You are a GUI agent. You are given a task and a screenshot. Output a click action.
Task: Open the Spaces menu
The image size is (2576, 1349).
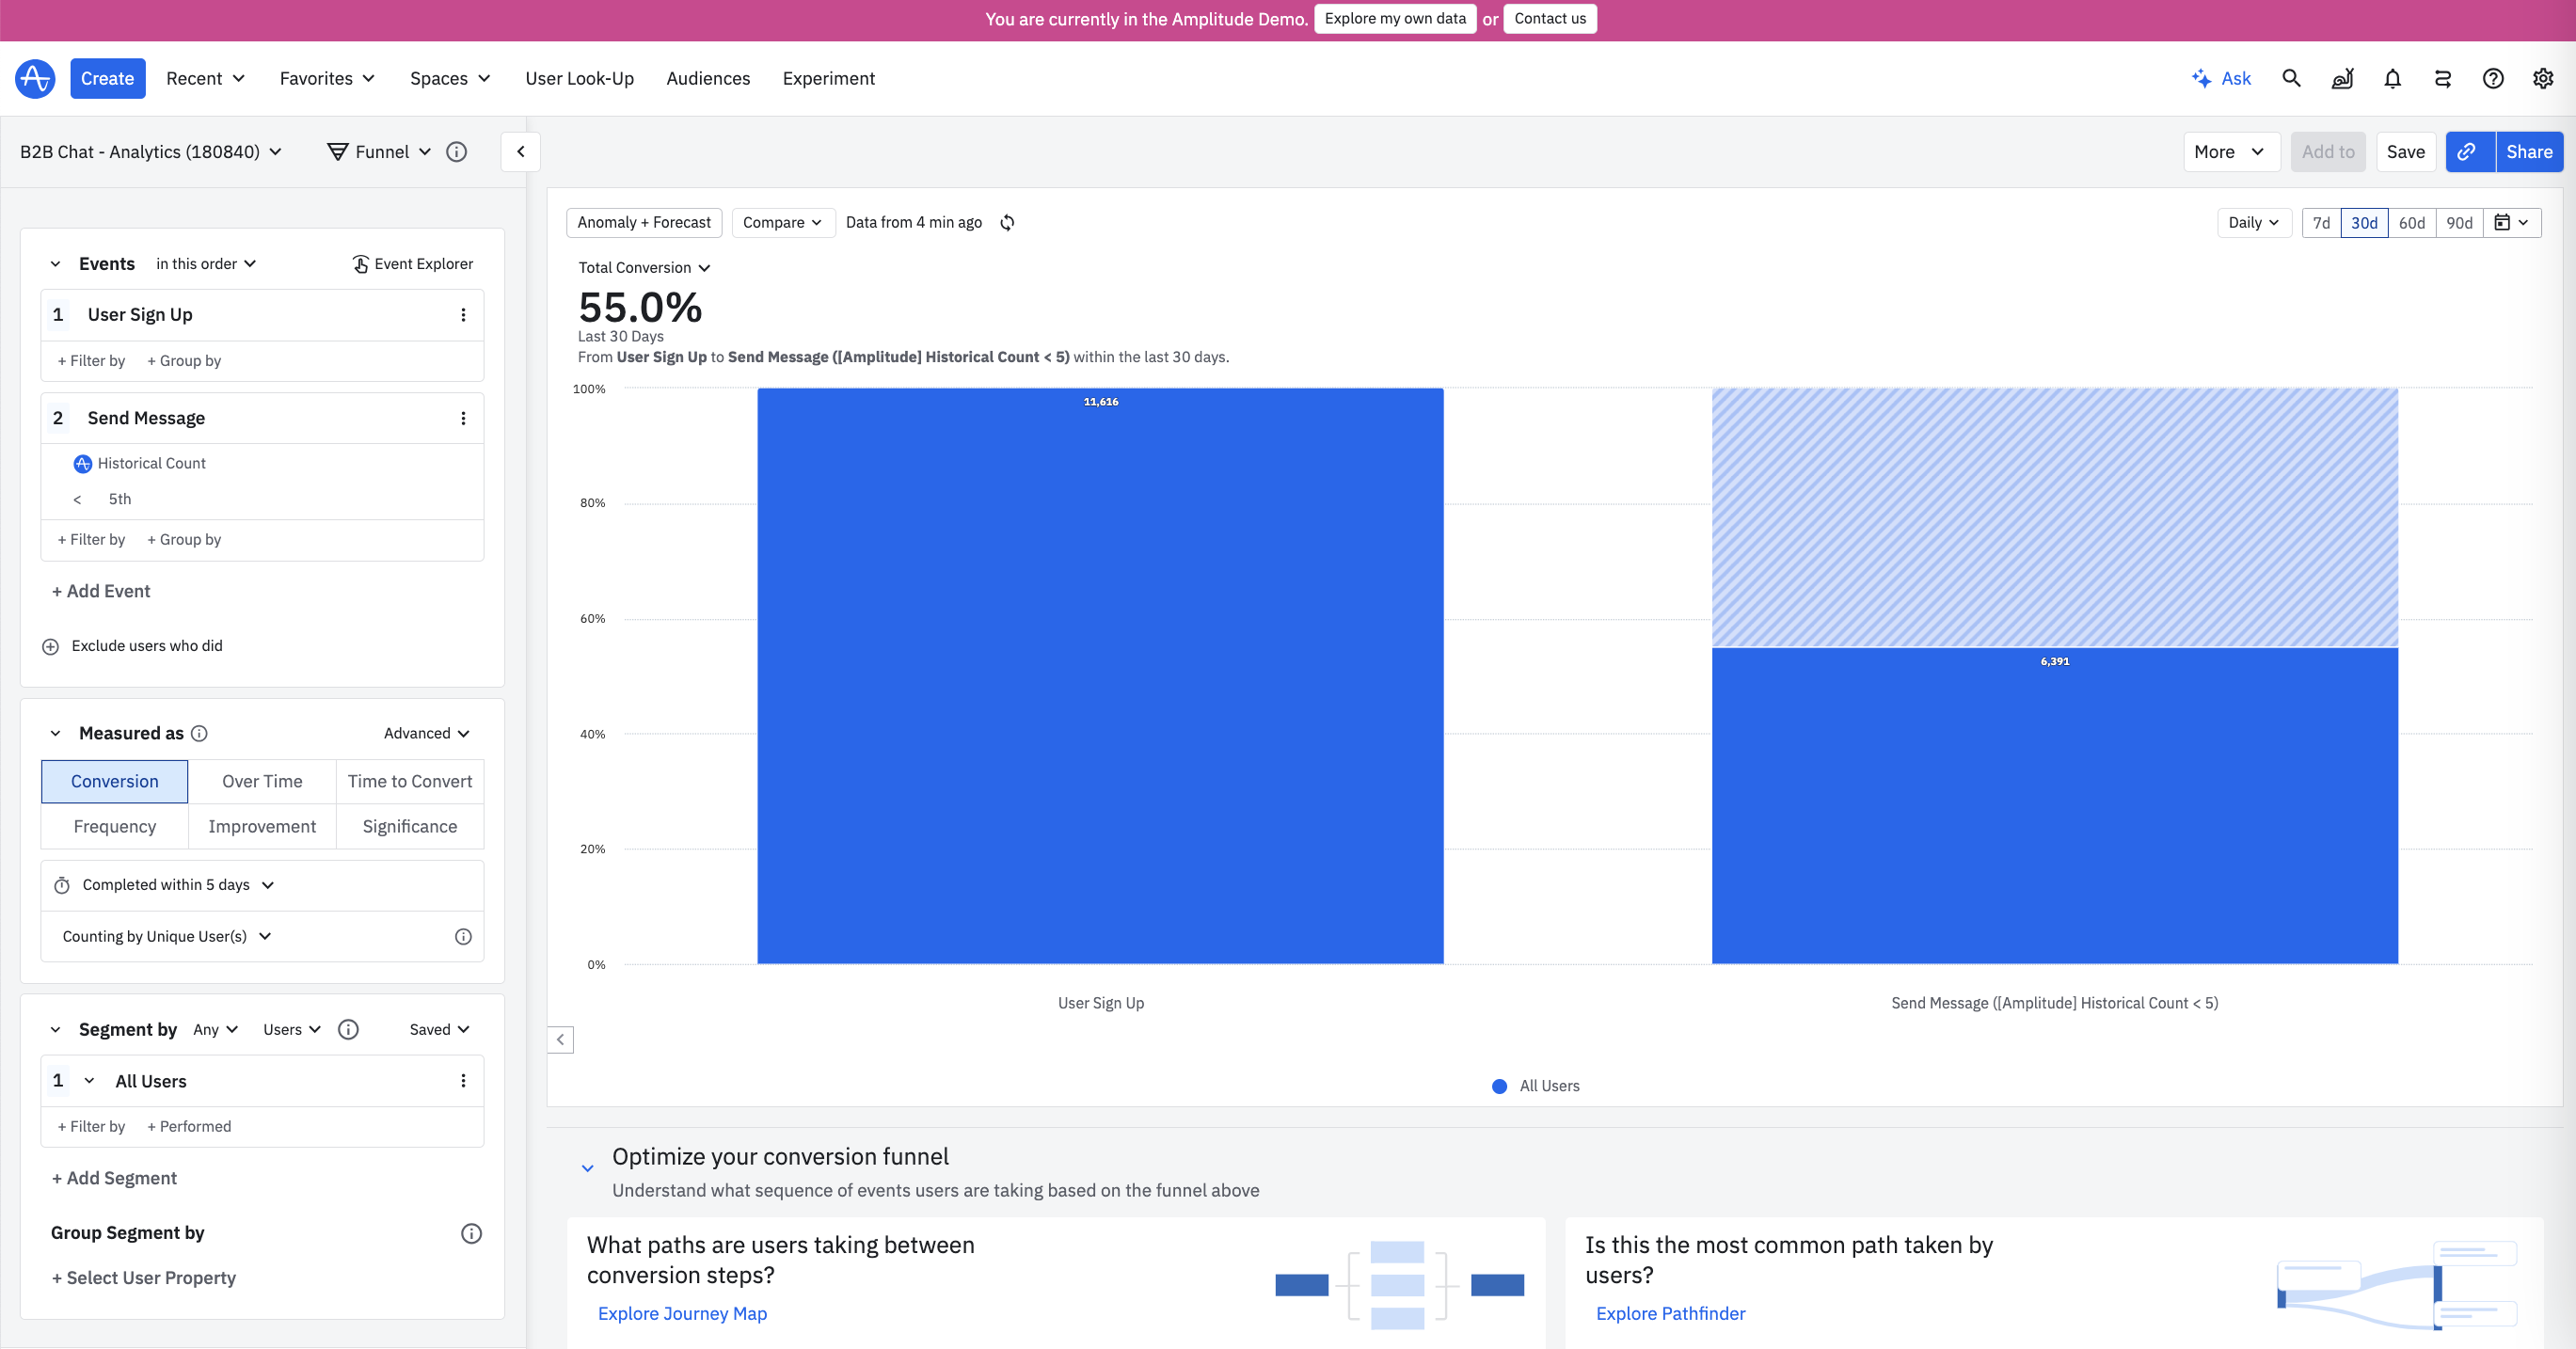(449, 78)
